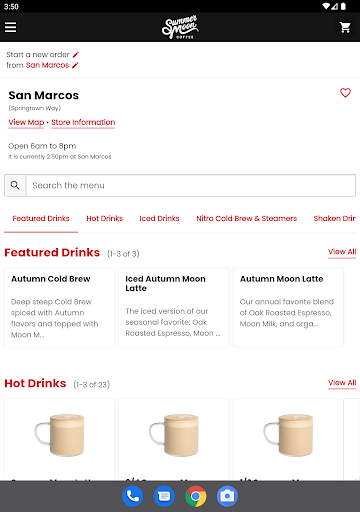
Task: Open the Camera app in dock
Action: pyautogui.click(x=227, y=496)
